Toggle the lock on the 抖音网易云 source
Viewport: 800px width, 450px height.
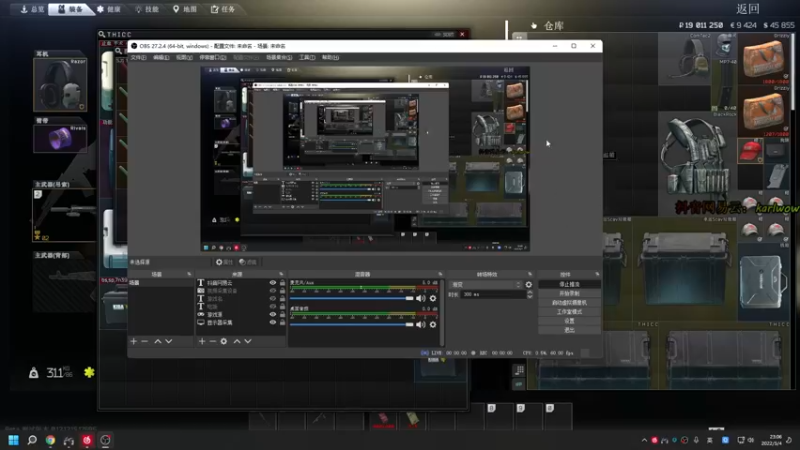tap(282, 283)
